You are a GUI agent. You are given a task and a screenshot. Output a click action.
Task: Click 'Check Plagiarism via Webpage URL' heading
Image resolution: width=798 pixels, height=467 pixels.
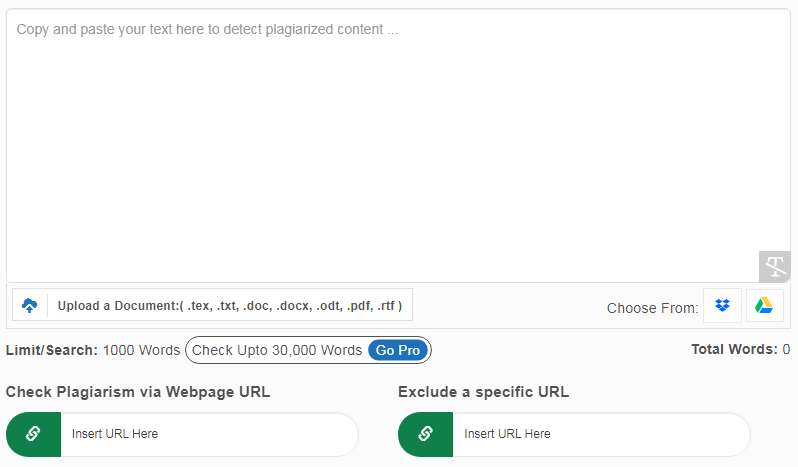point(138,392)
